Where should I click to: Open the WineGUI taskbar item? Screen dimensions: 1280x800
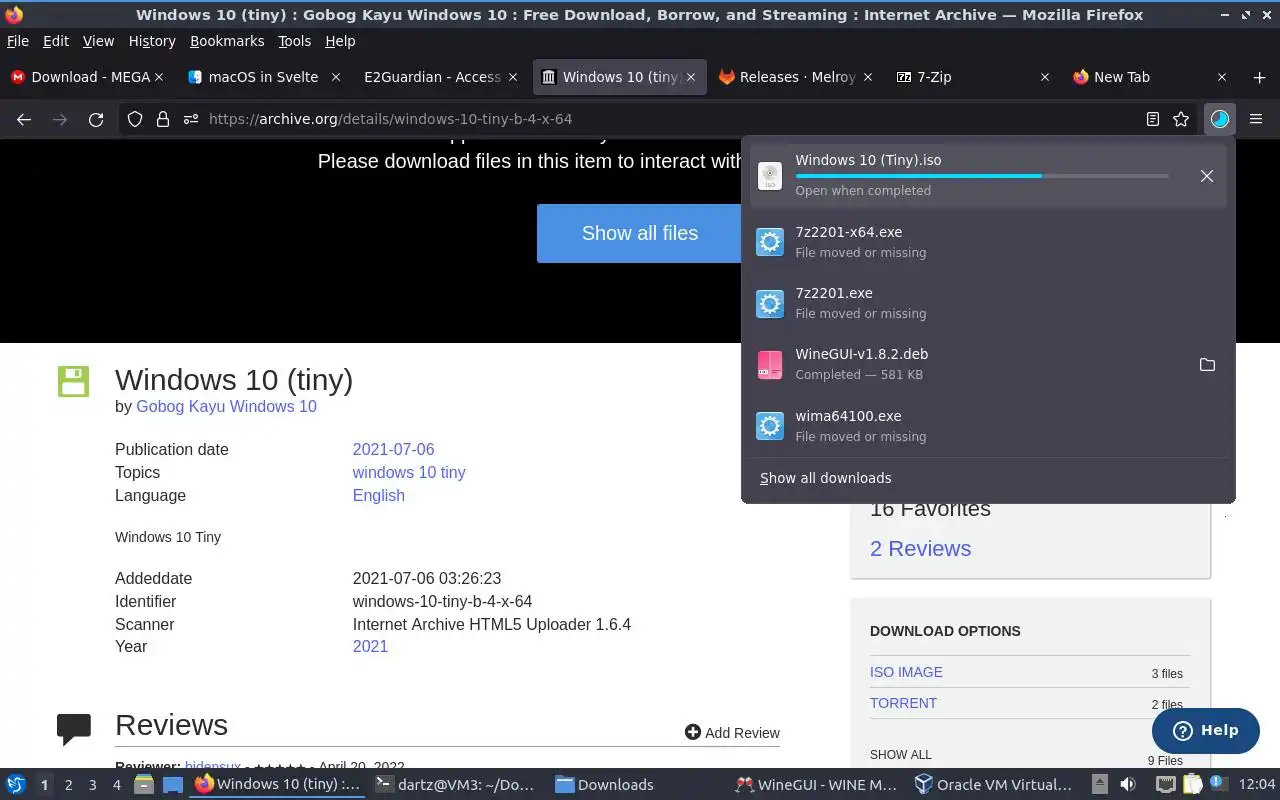pyautogui.click(x=816, y=785)
